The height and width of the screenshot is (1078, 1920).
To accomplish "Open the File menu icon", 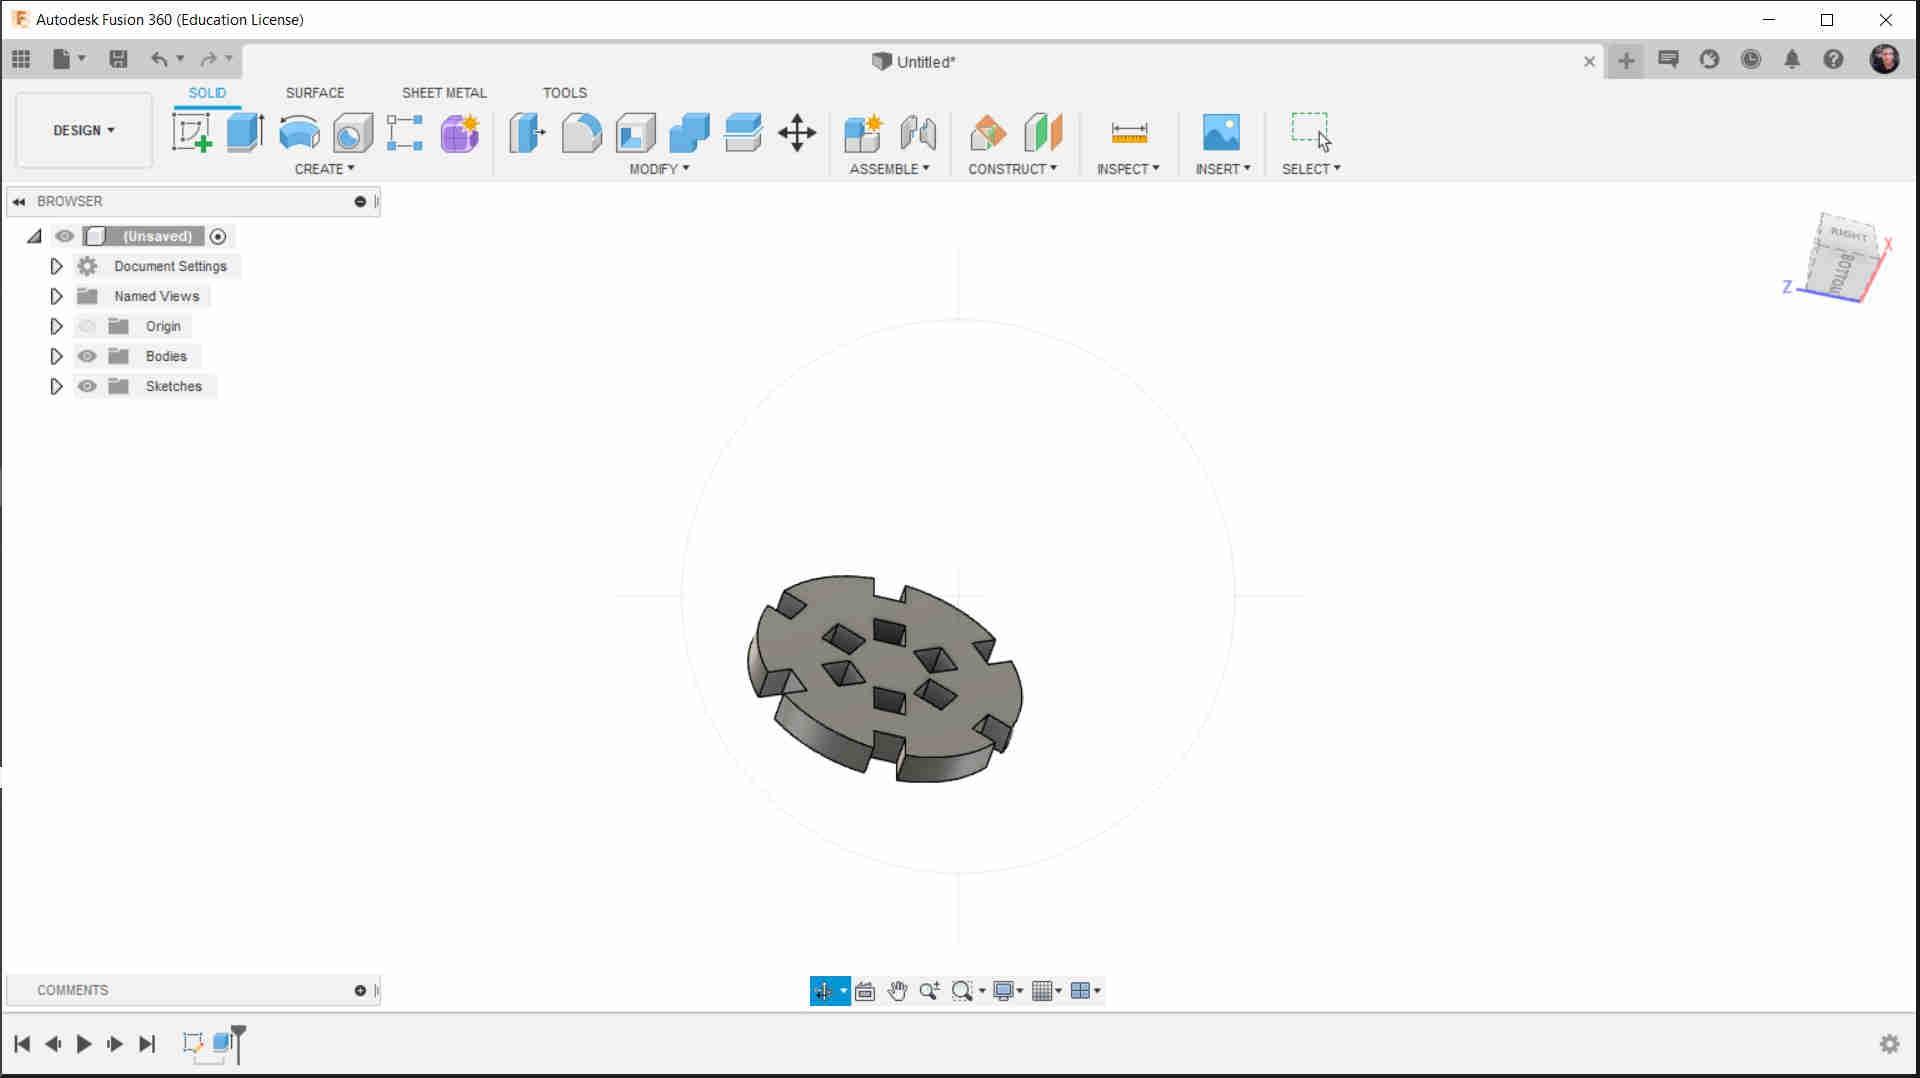I will click(62, 59).
